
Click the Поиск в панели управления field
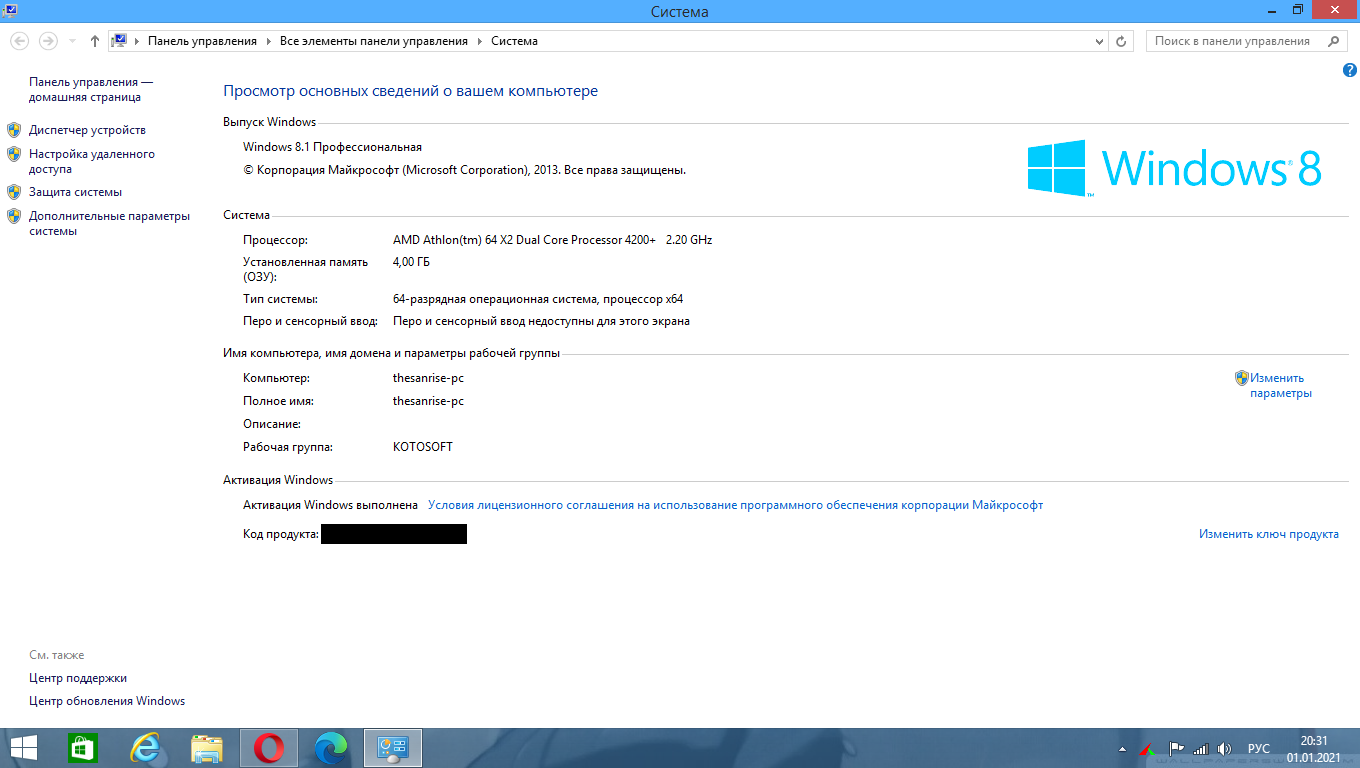[x=1235, y=41]
